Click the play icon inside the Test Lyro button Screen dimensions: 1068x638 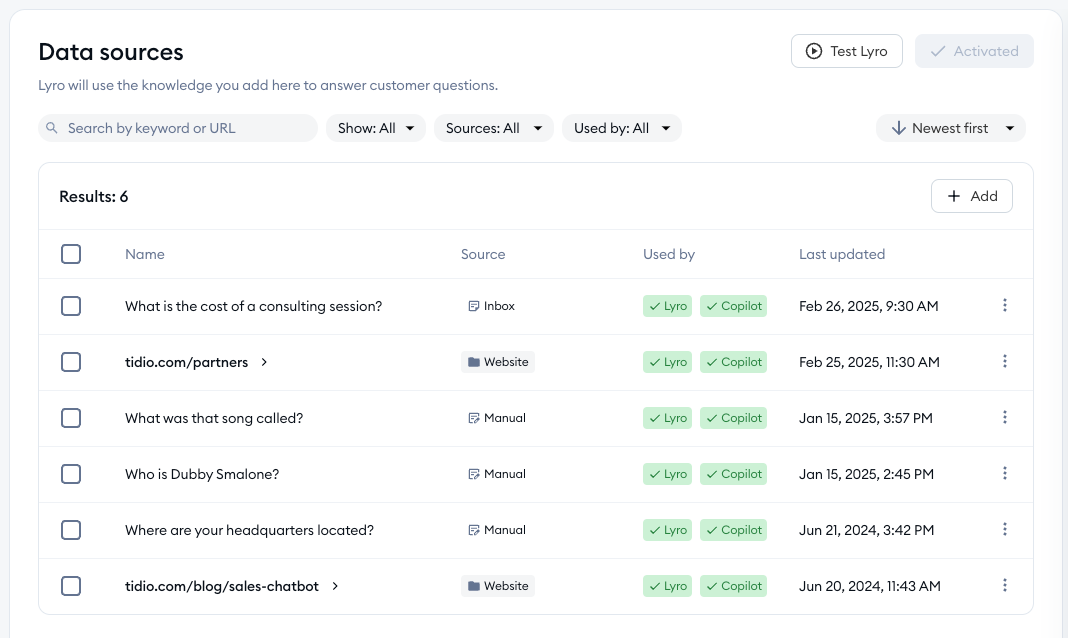pyautogui.click(x=812, y=51)
